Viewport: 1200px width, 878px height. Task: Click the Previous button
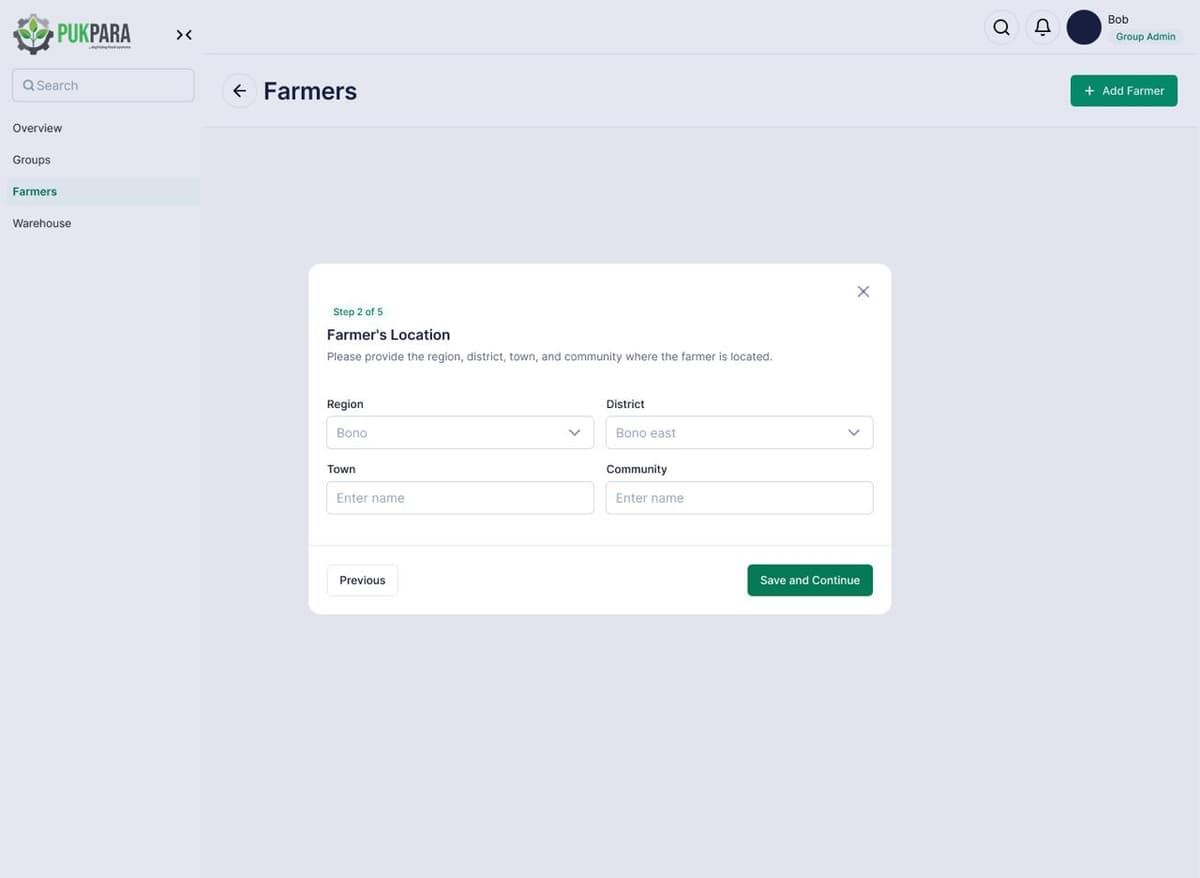[362, 580]
